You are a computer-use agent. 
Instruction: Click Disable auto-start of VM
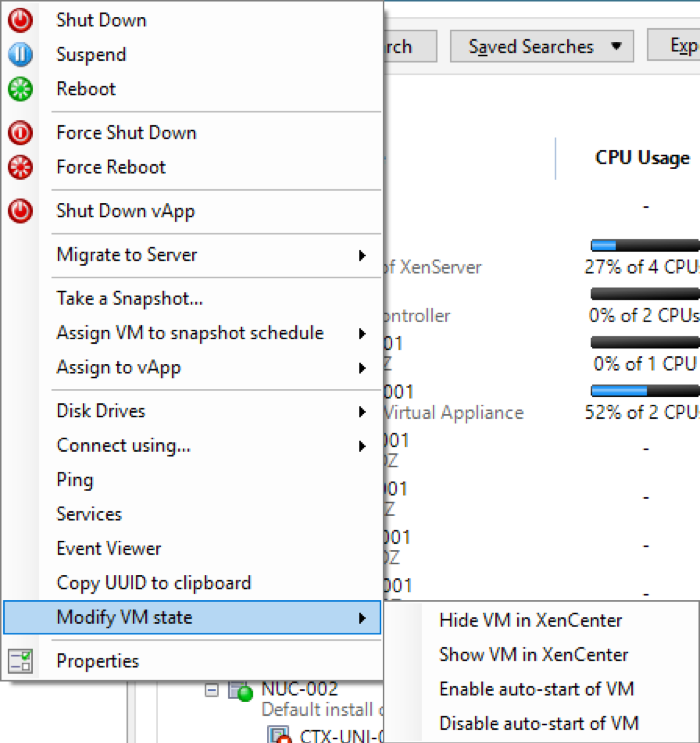point(538,723)
